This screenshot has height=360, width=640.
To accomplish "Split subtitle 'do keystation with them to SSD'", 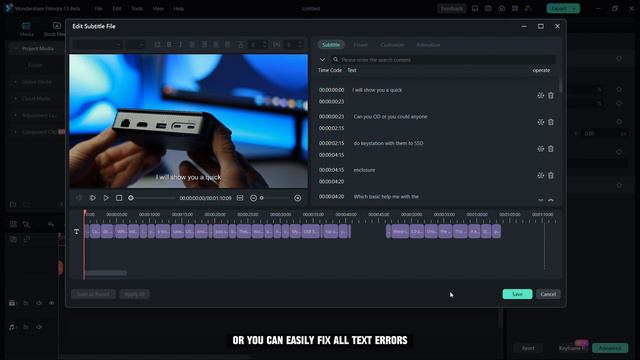I will click(540, 149).
